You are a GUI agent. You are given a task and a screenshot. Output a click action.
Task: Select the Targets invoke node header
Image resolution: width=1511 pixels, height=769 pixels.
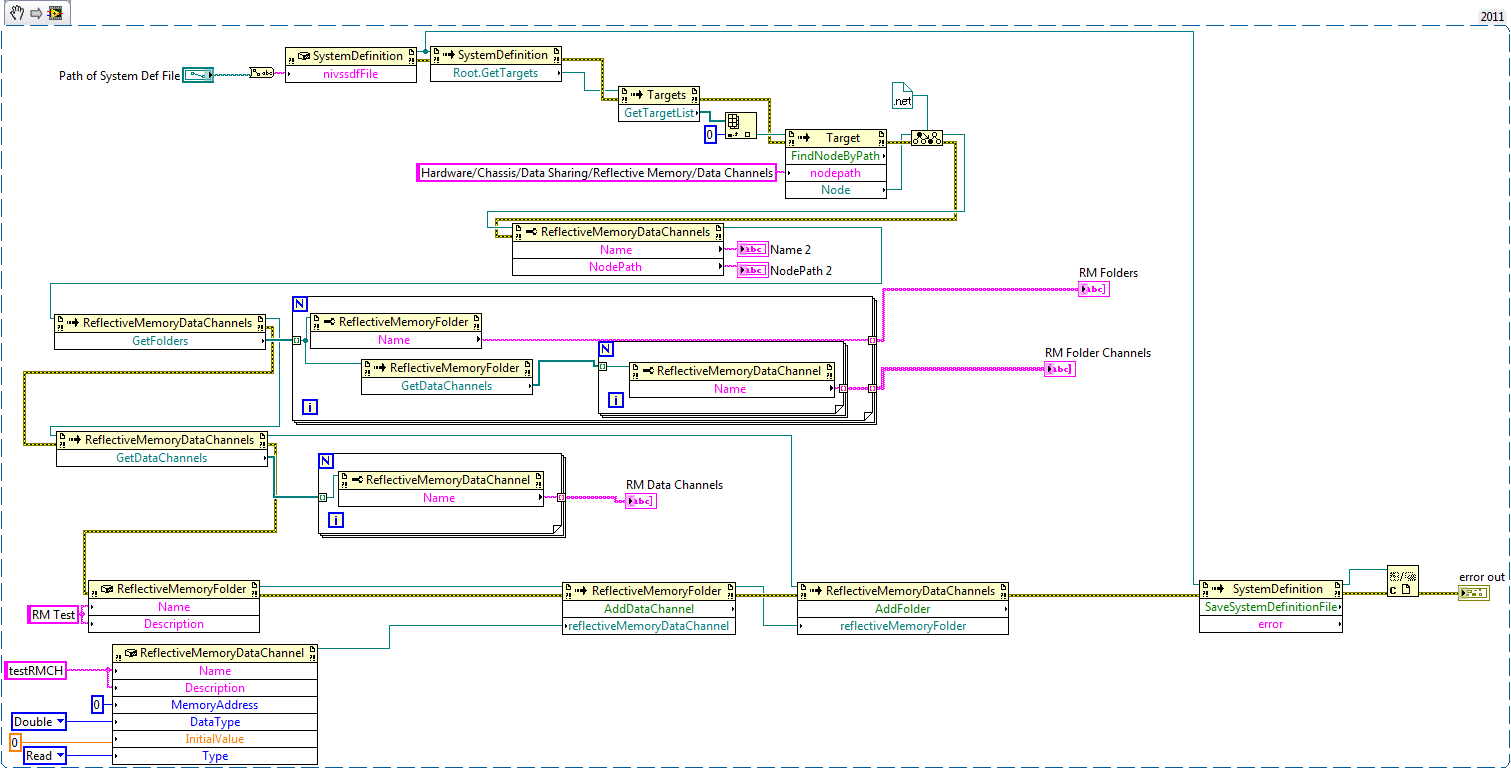click(x=659, y=95)
